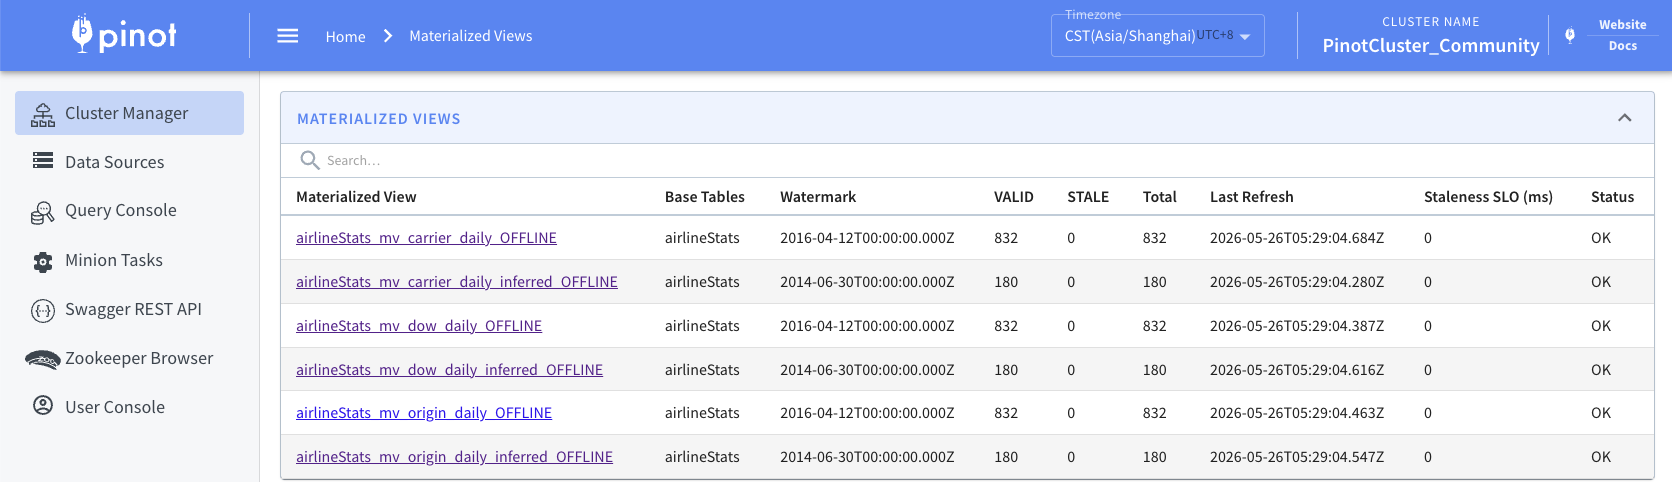The width and height of the screenshot is (1672, 482).
Task: Click the Status column header
Action: [x=1613, y=197]
